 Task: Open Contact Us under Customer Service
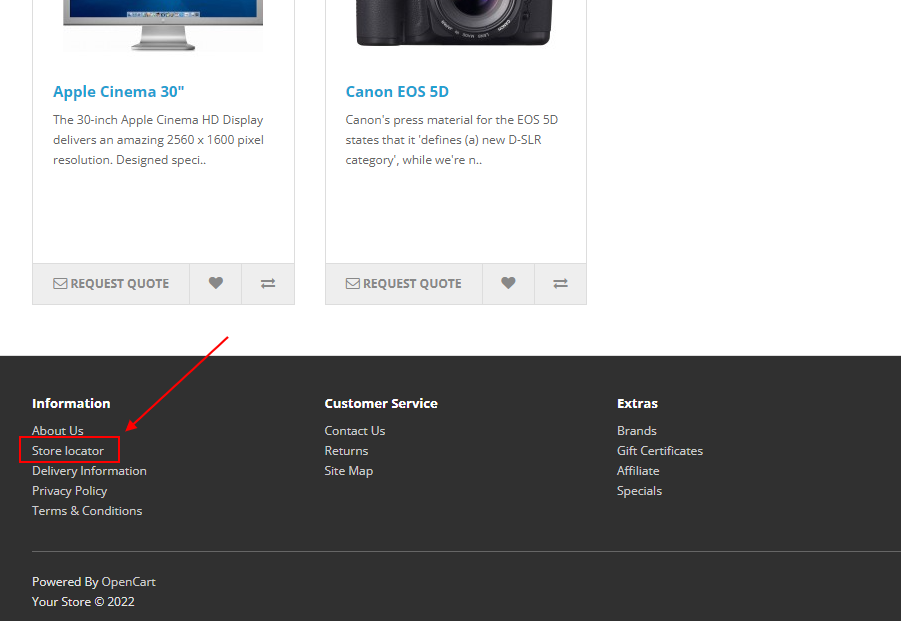click(355, 431)
